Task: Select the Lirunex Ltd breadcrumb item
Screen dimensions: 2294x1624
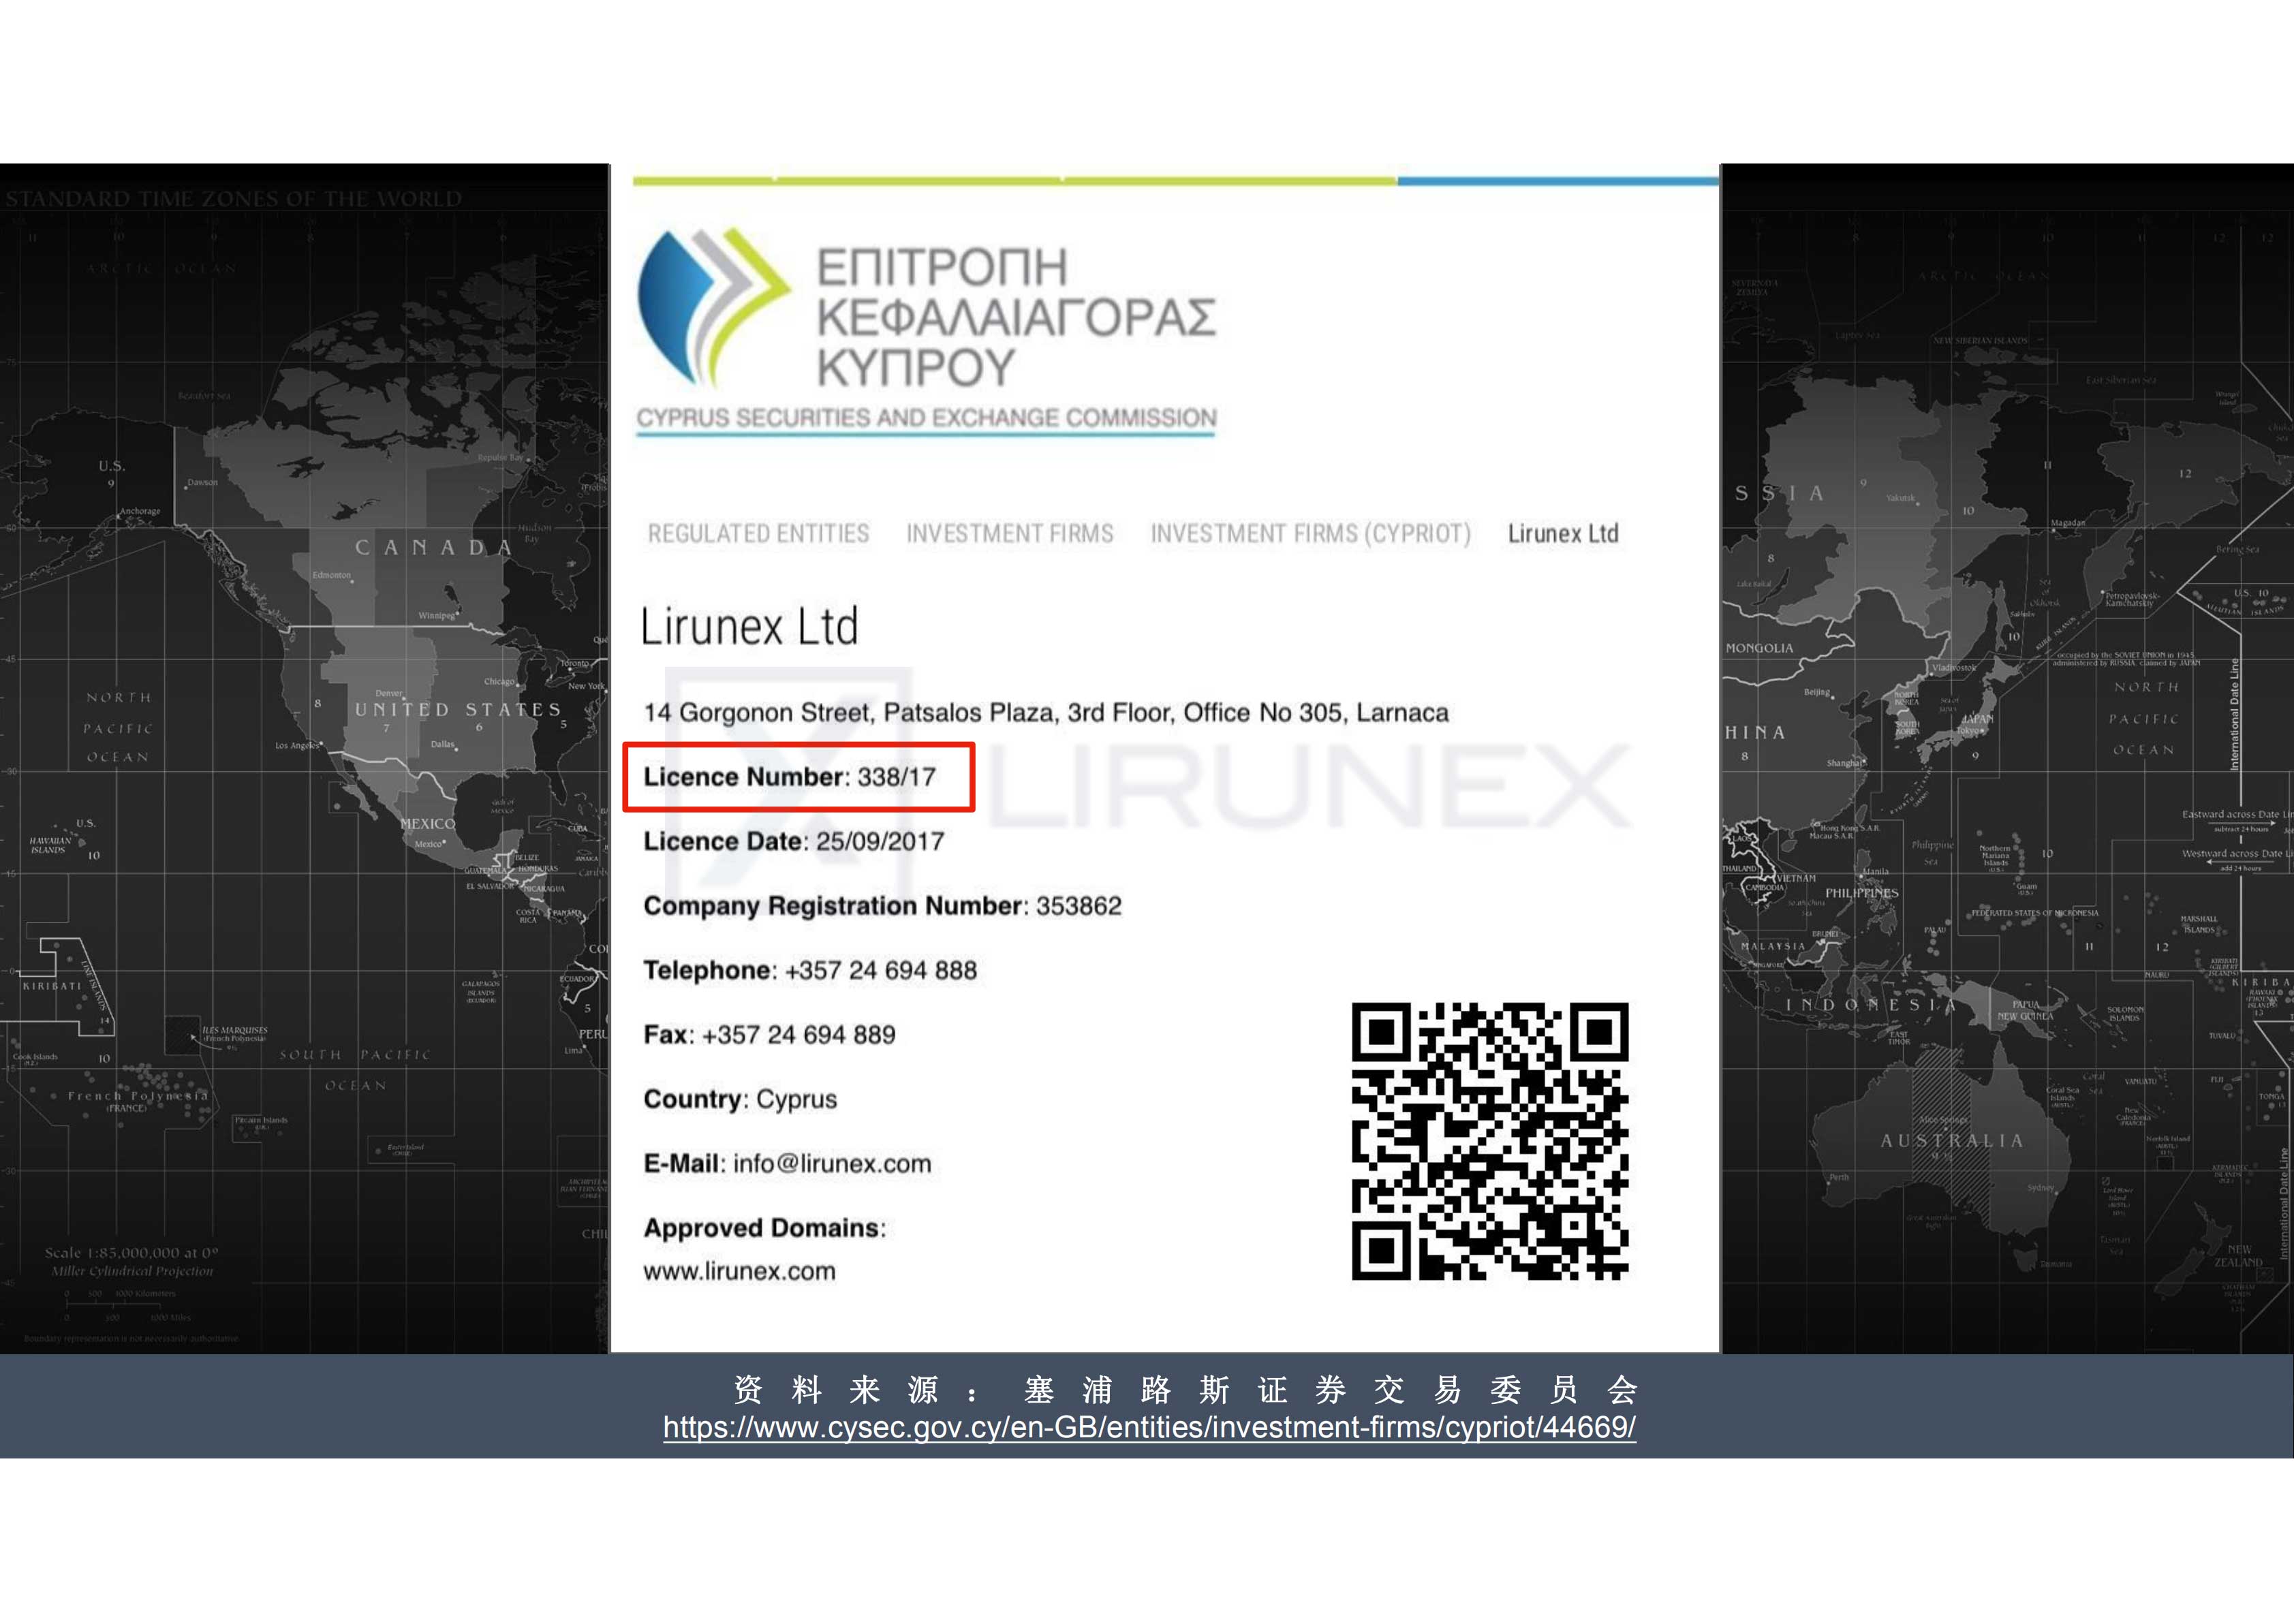Action: pos(1563,534)
